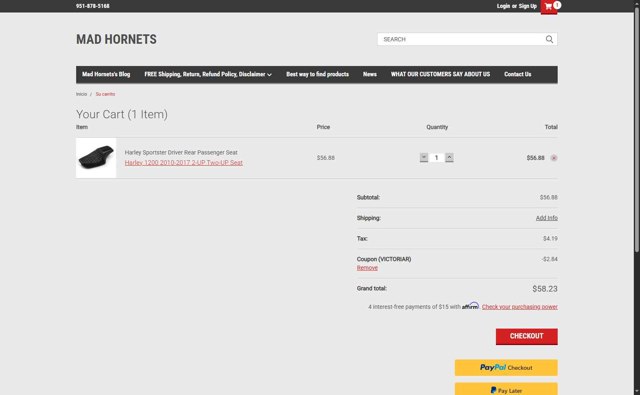Click the Sign Up link
The width and height of the screenshot is (640, 395).
tap(527, 6)
